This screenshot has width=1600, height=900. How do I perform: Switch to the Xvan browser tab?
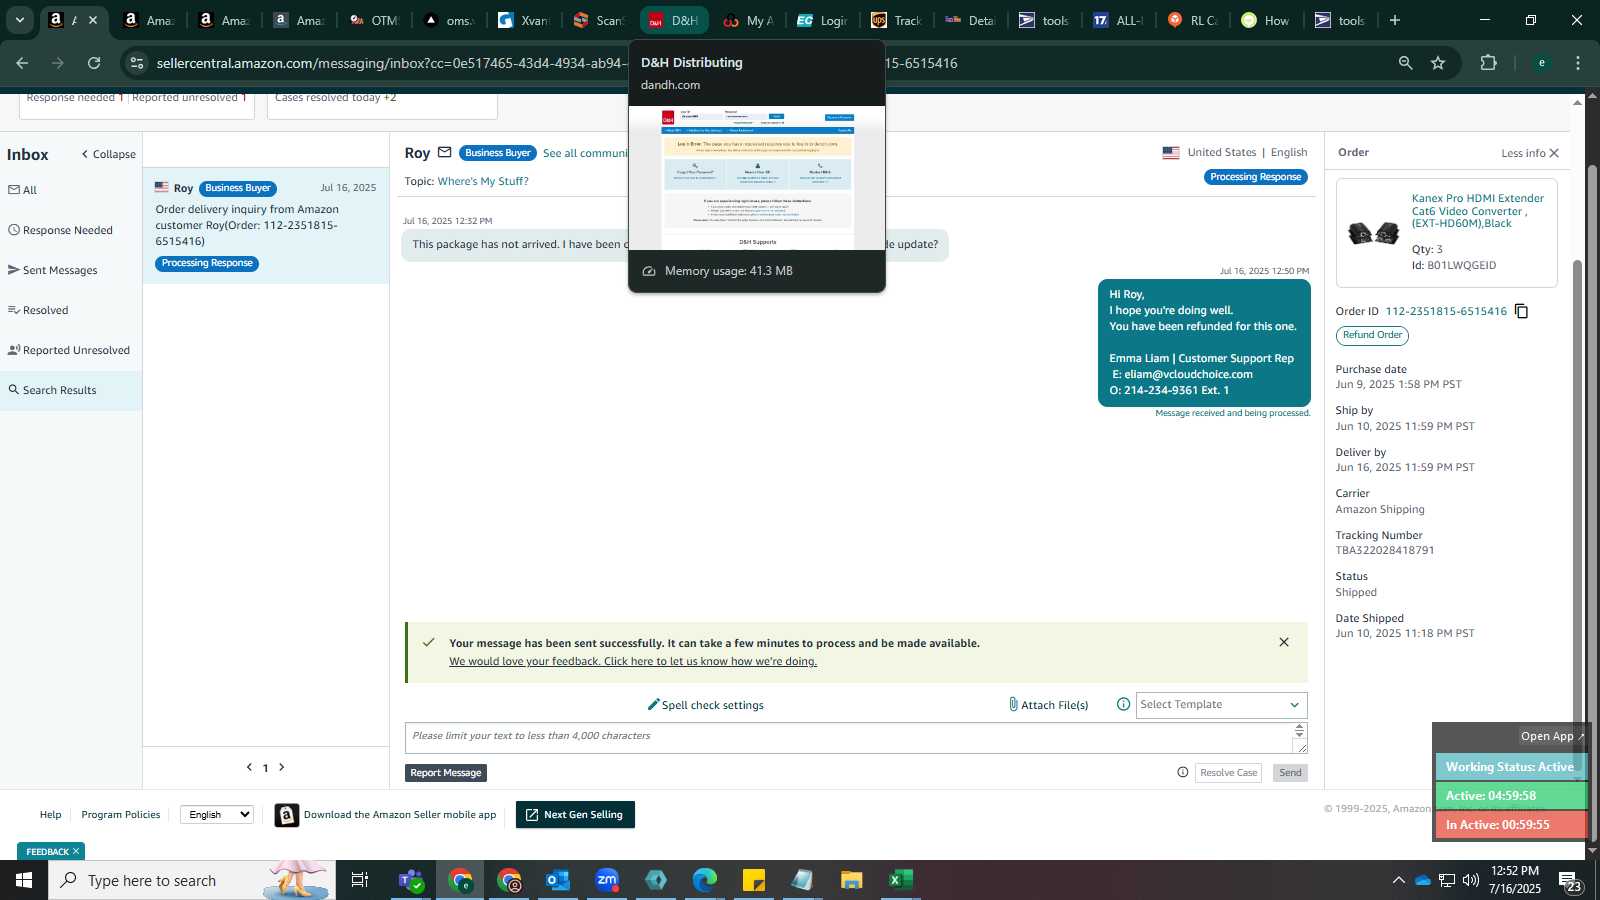coord(524,20)
